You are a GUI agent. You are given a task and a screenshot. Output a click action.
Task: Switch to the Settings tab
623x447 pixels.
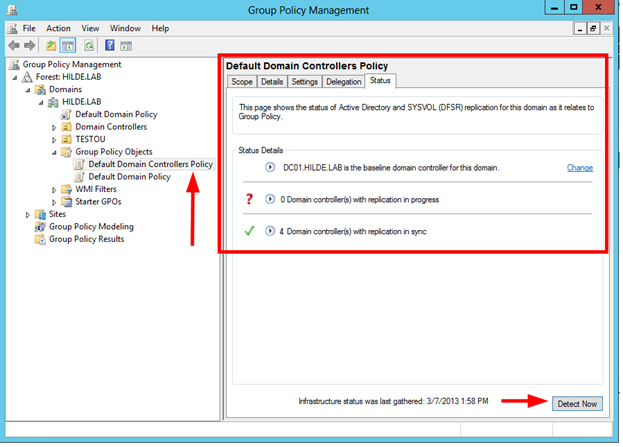(305, 81)
